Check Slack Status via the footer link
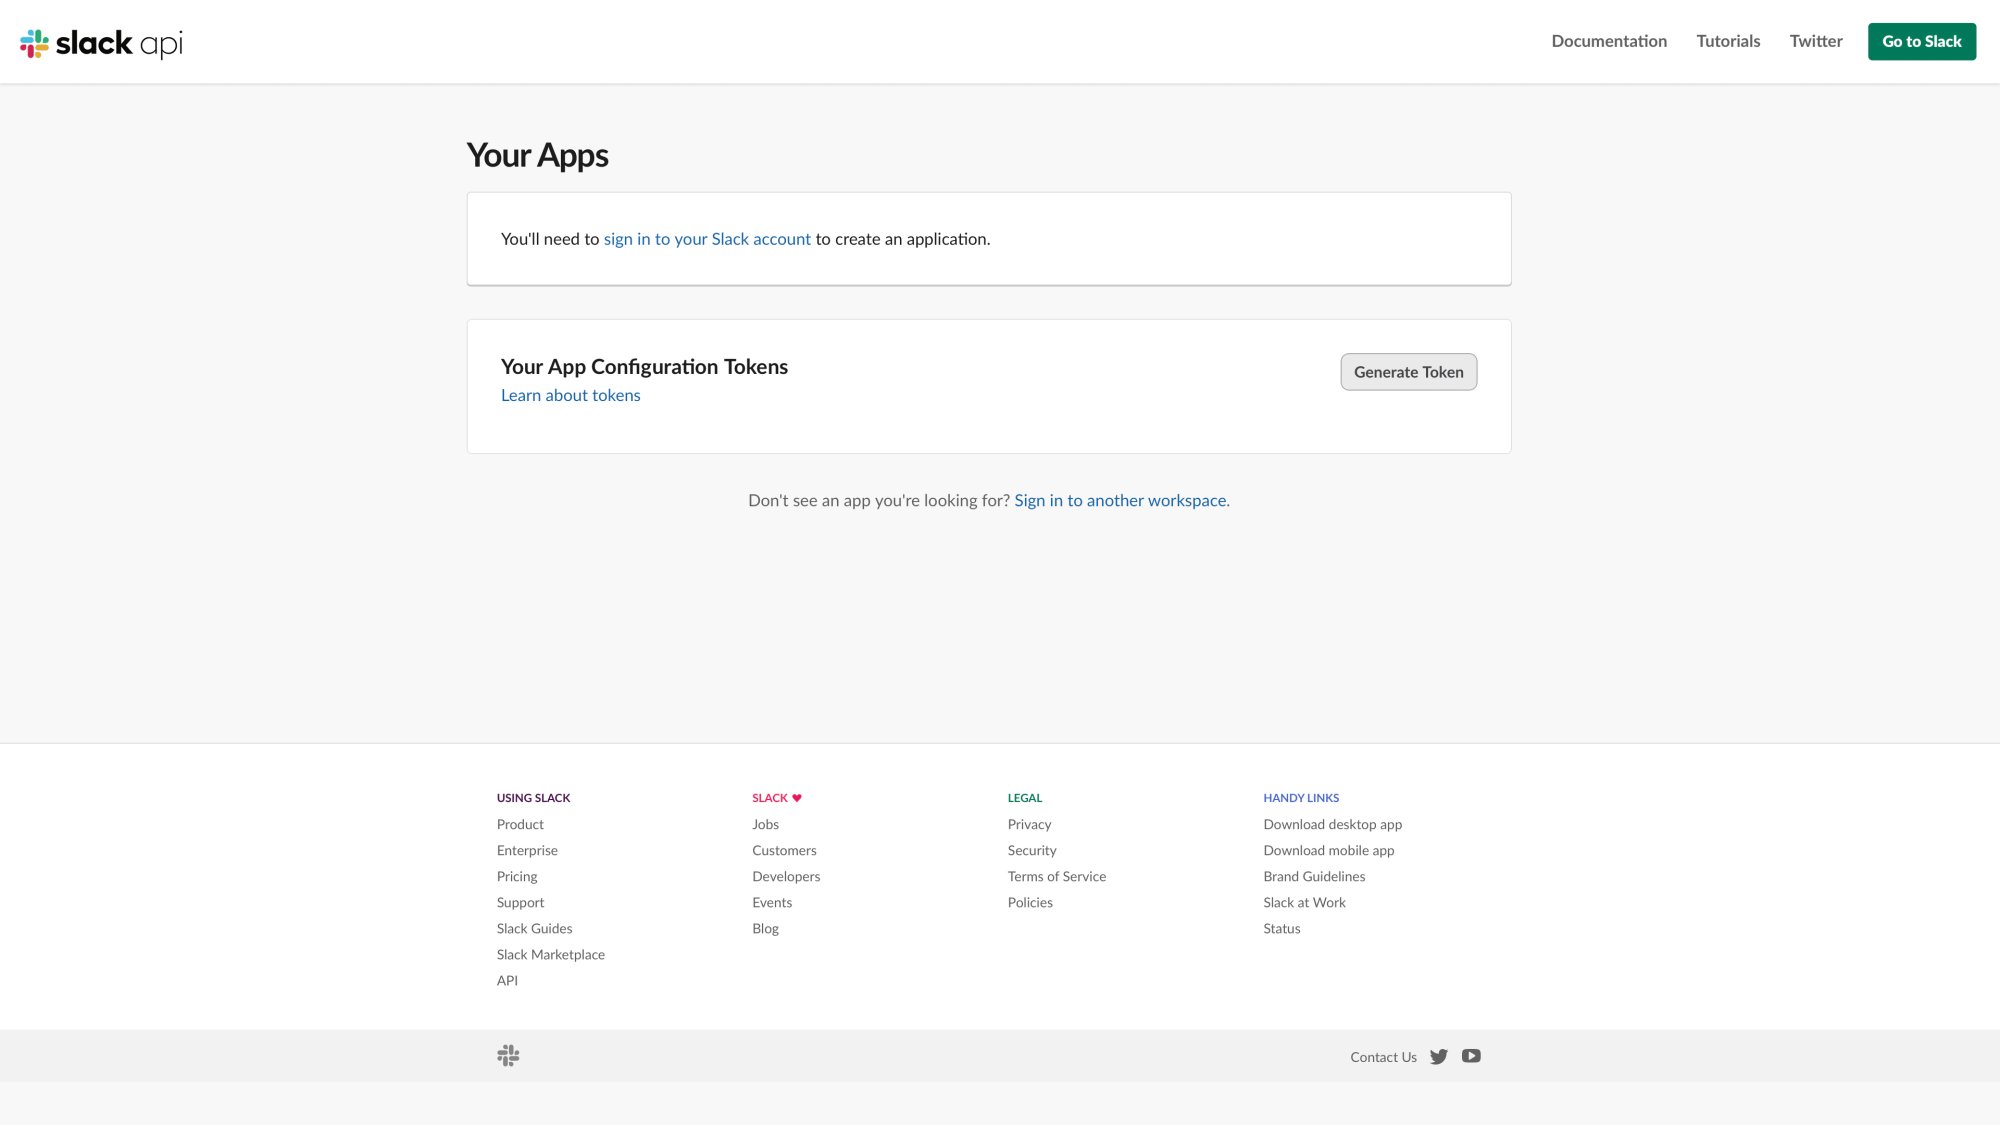The image size is (2000, 1125). 1281,928
